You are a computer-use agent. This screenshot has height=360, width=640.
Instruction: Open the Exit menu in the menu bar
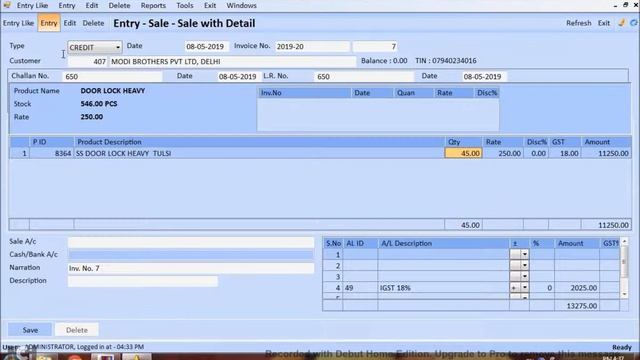pos(210,6)
